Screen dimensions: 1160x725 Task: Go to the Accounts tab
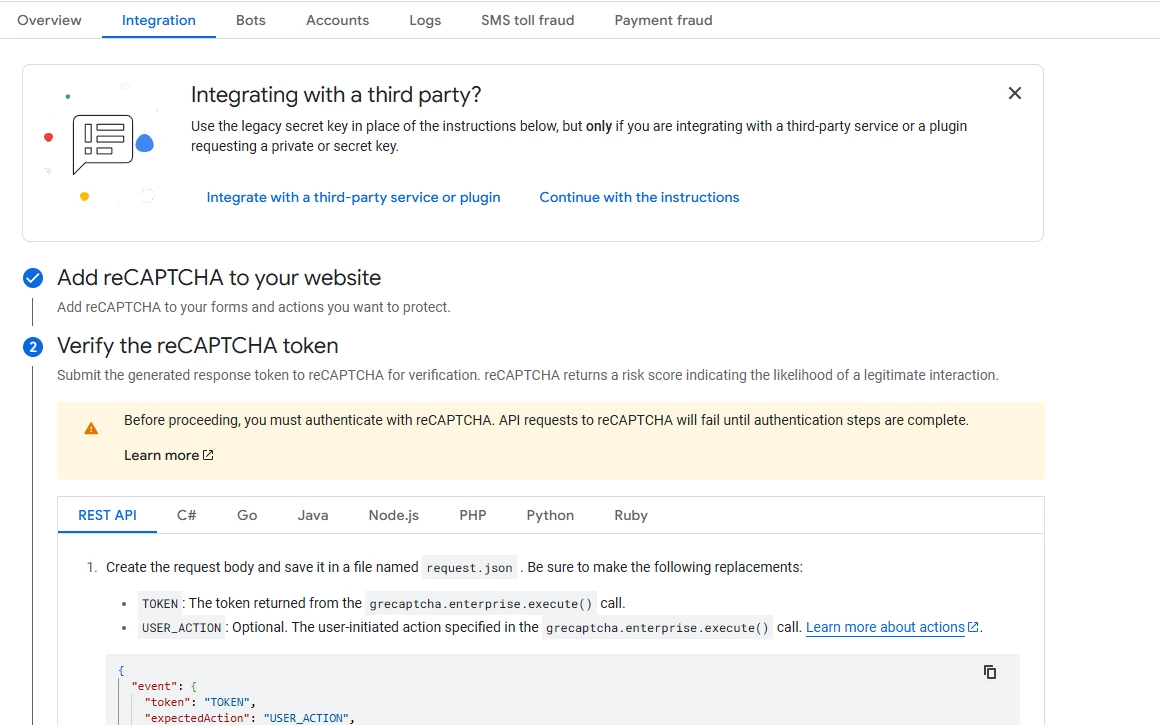[337, 20]
